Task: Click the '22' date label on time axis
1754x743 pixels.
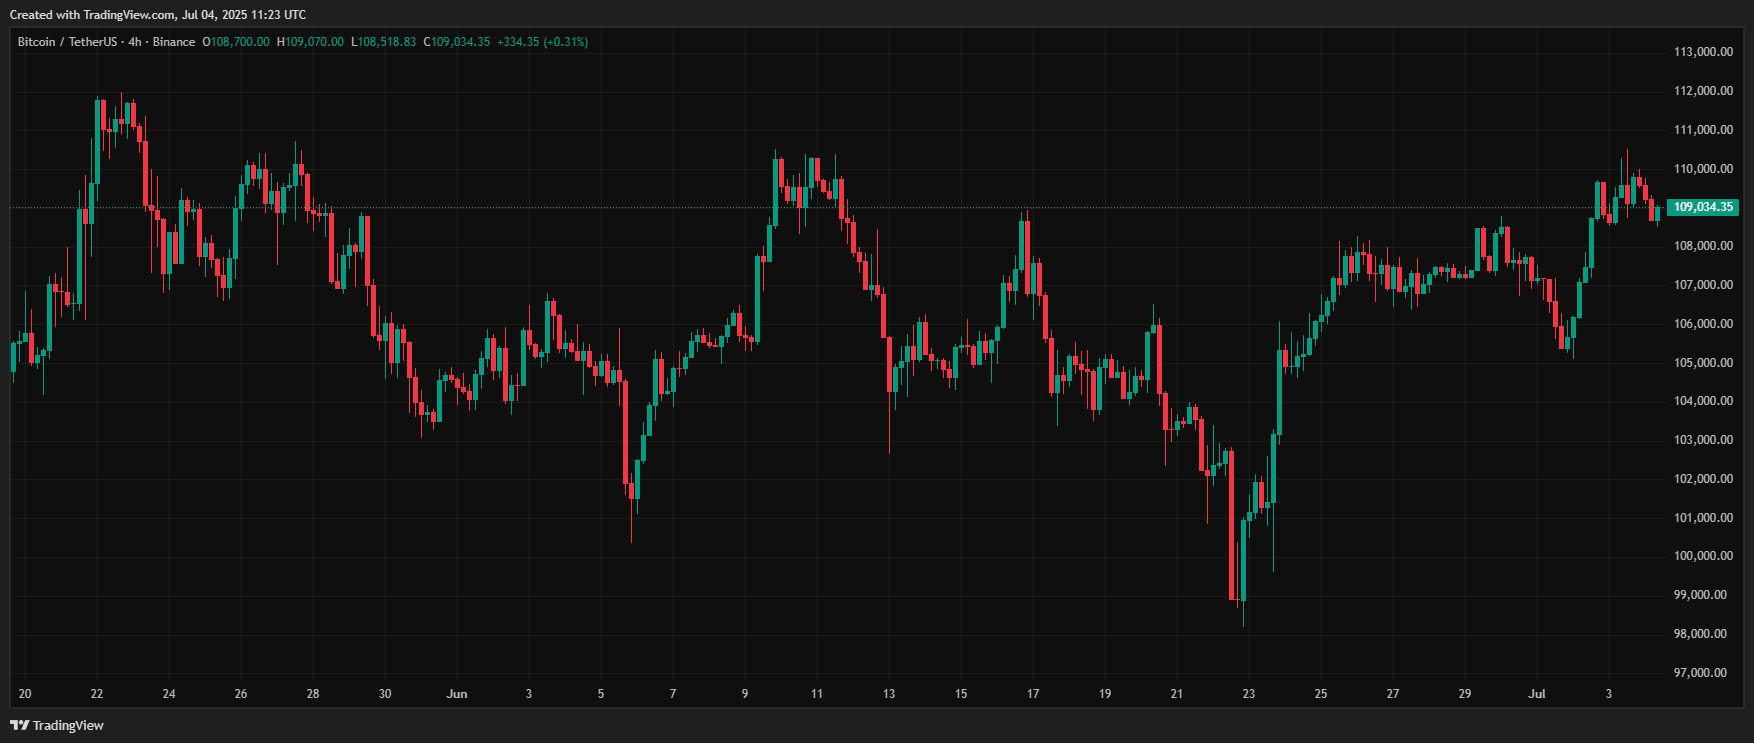Action: coord(97,694)
